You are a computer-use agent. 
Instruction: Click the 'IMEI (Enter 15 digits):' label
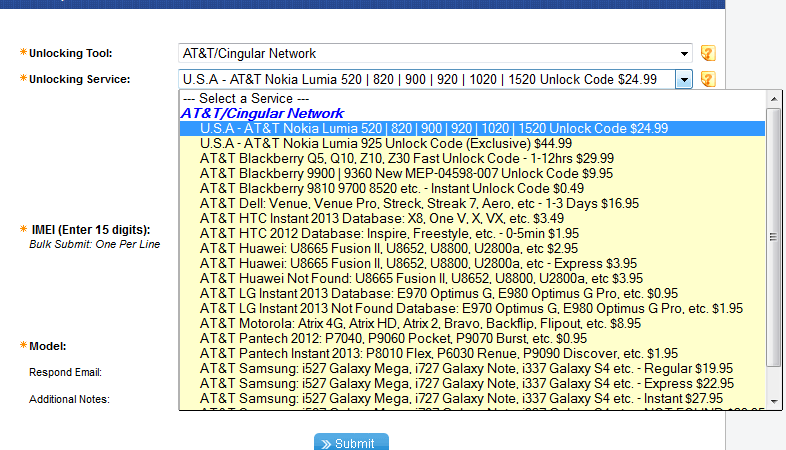(91, 230)
